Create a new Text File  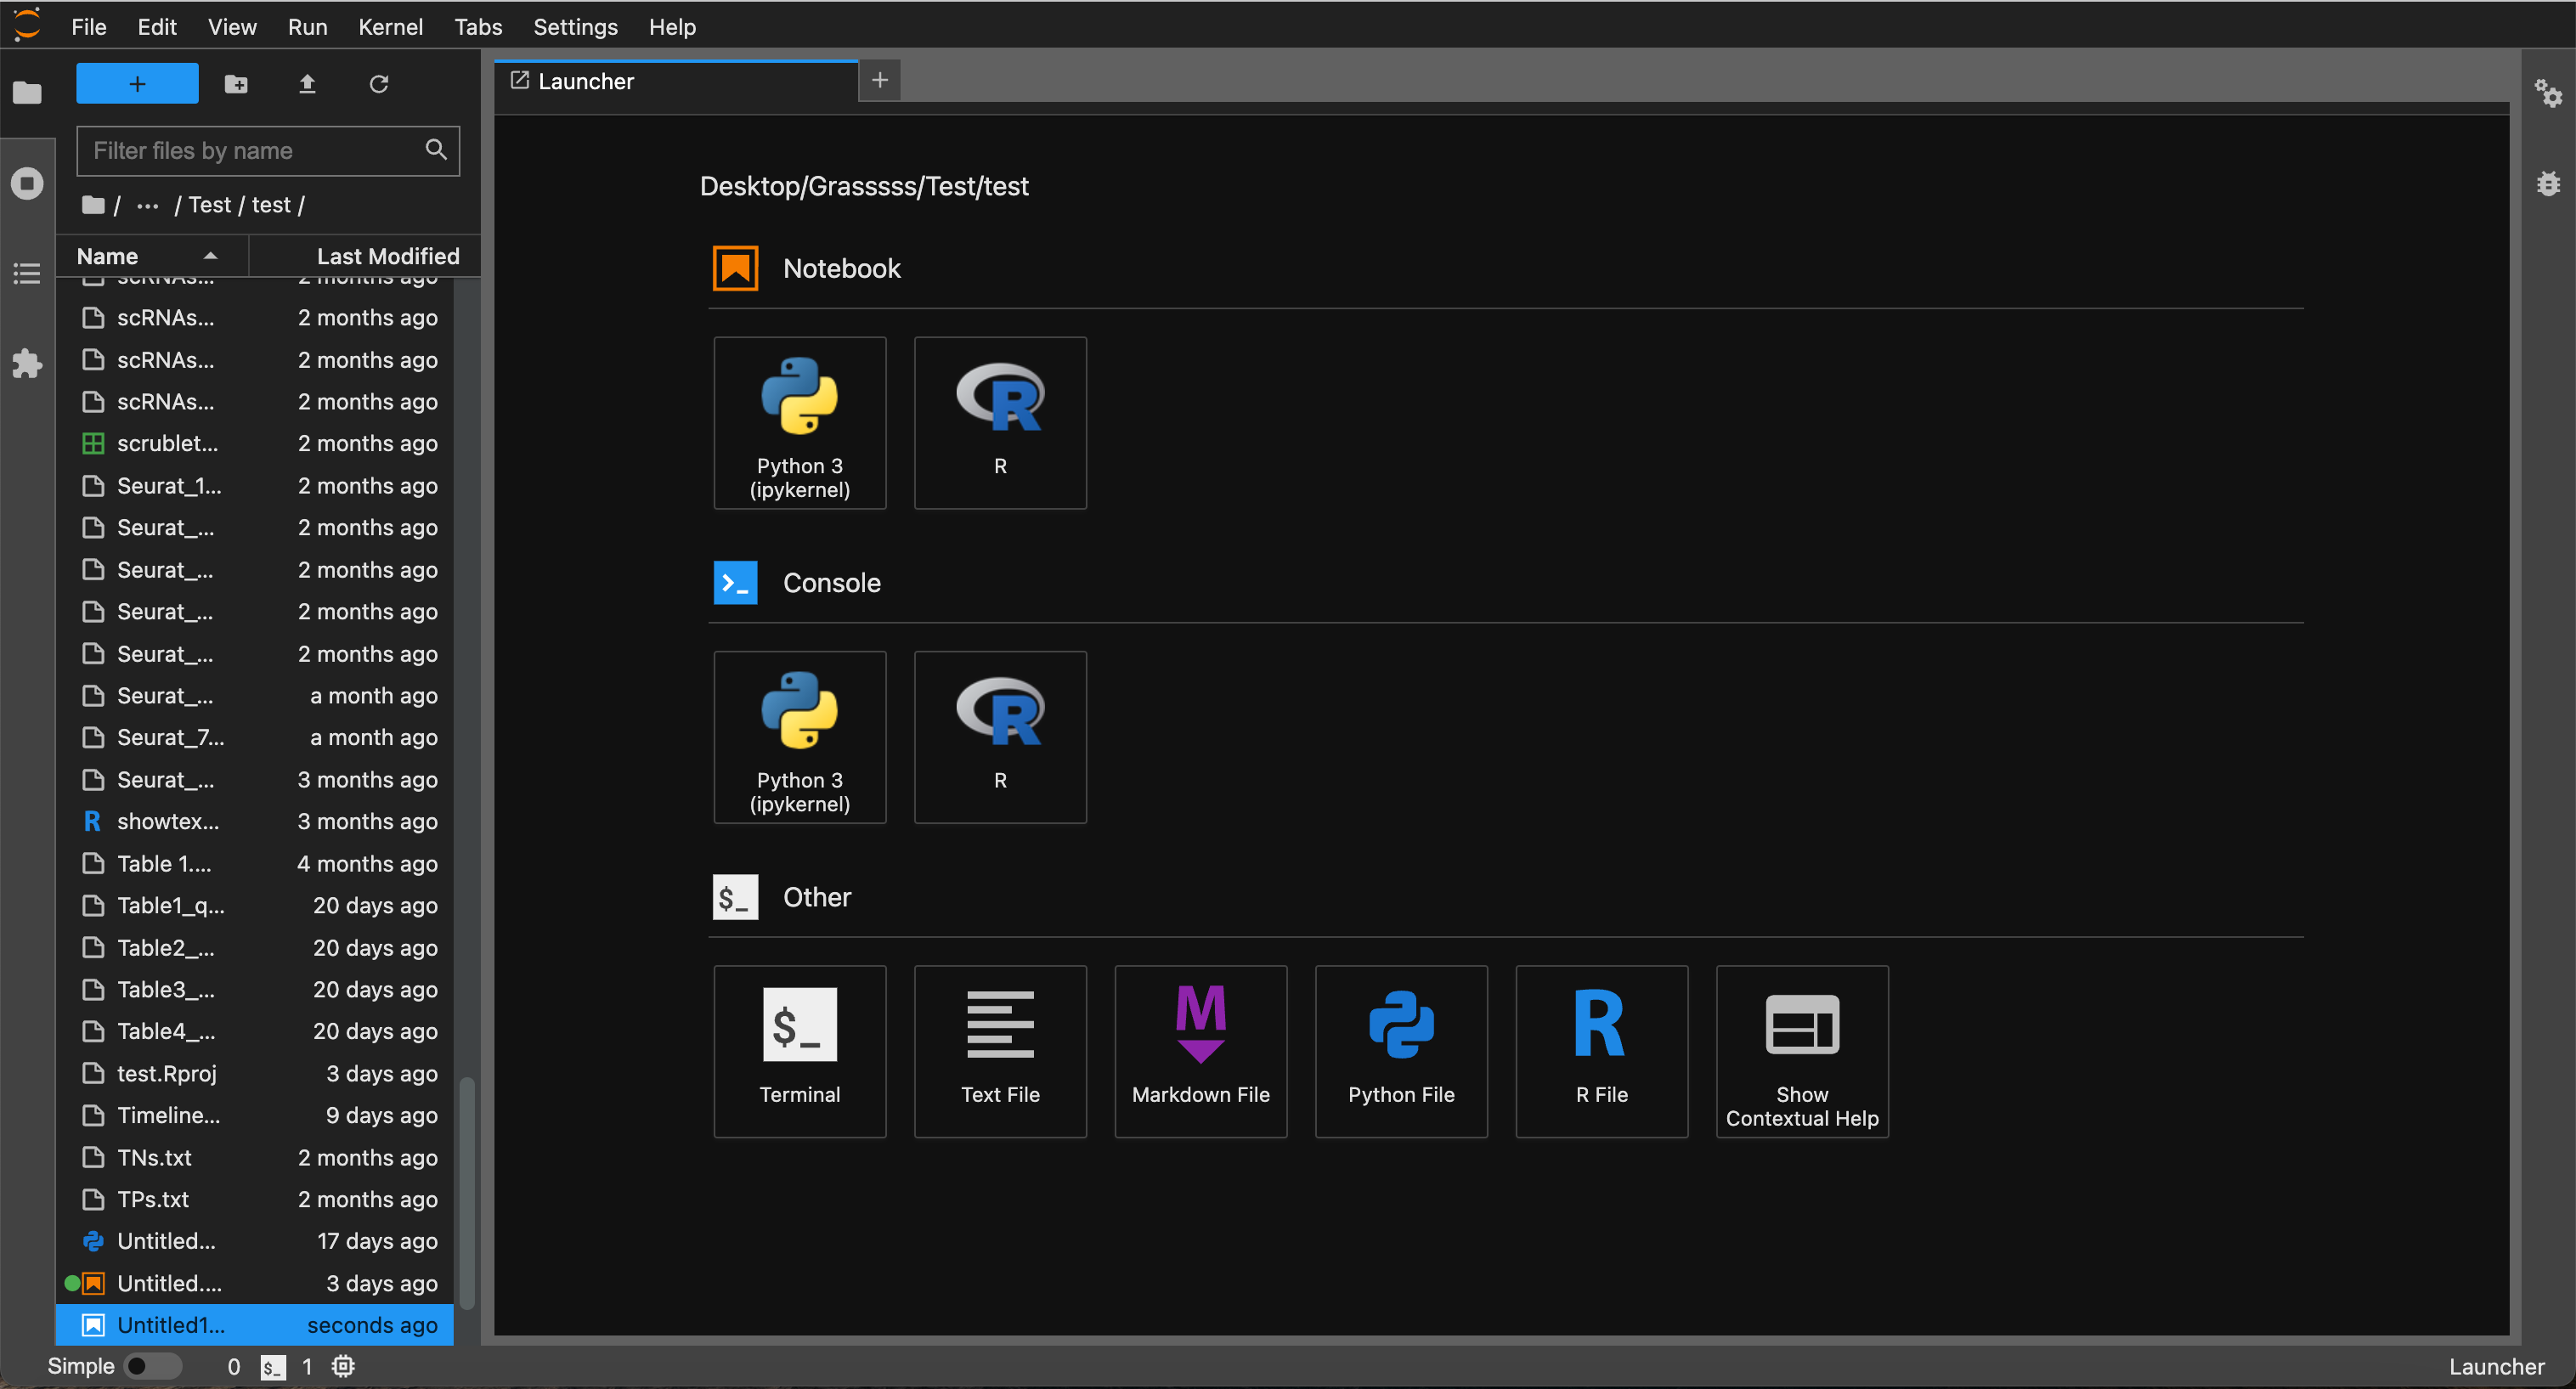1000,1051
